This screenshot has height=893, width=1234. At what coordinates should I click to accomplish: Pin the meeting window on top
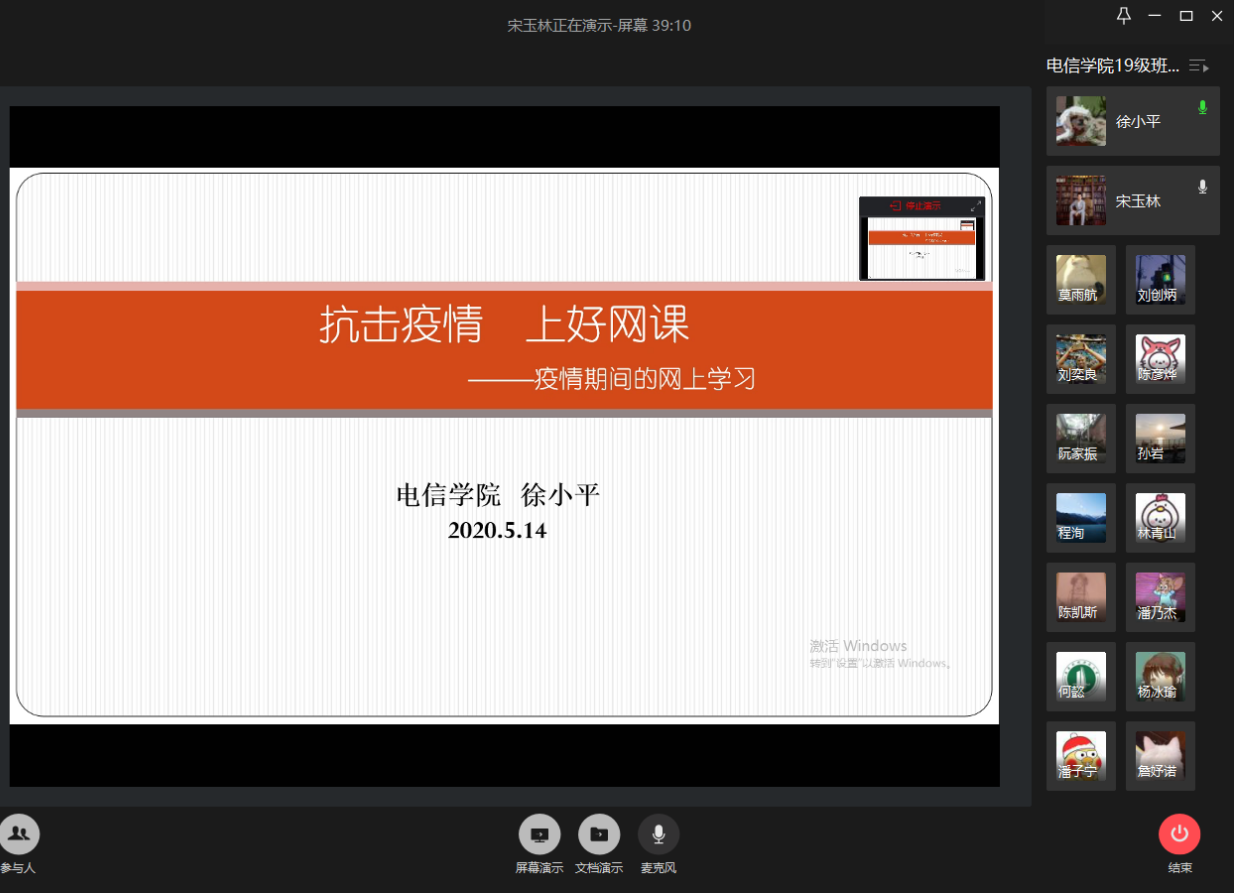(1124, 15)
